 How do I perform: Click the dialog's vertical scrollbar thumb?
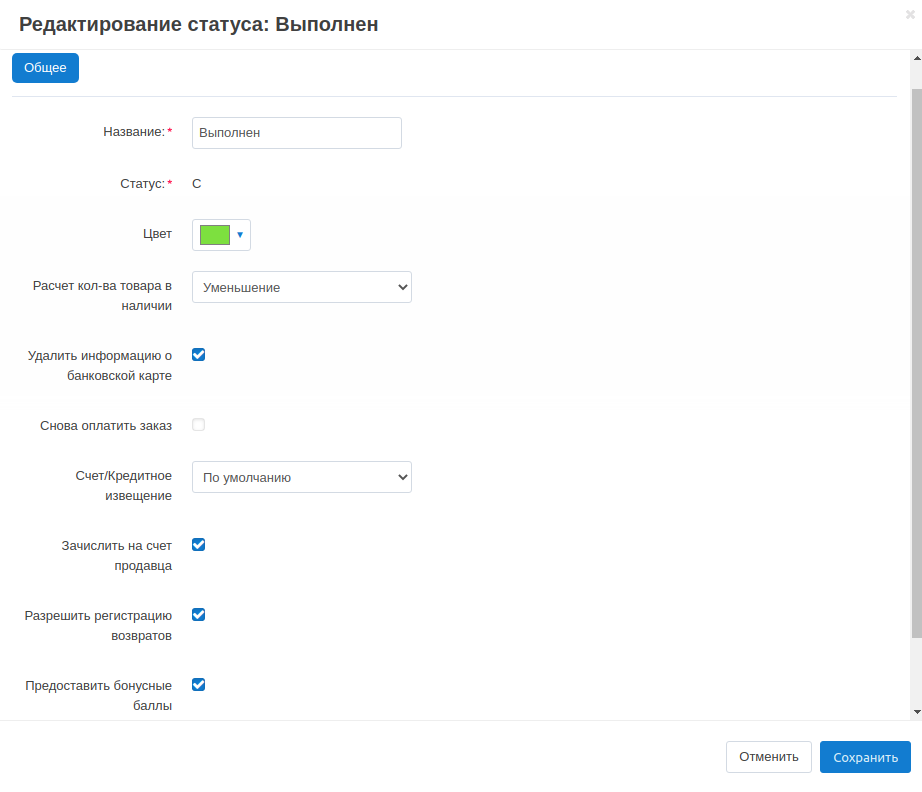[916, 360]
